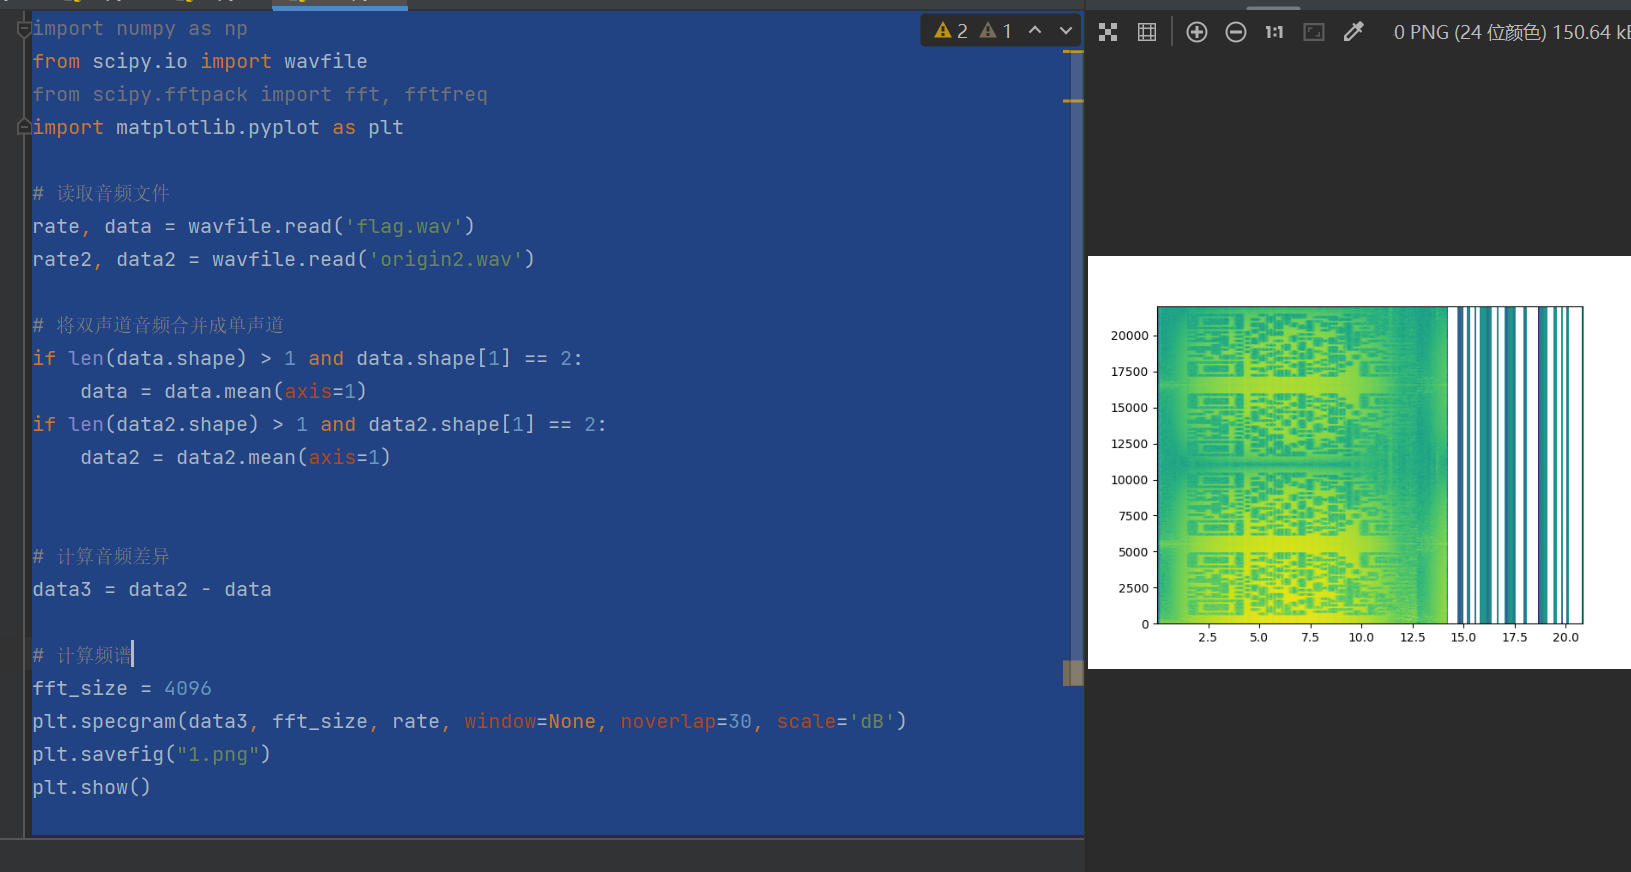Fit the image zoom to window

click(x=1314, y=32)
